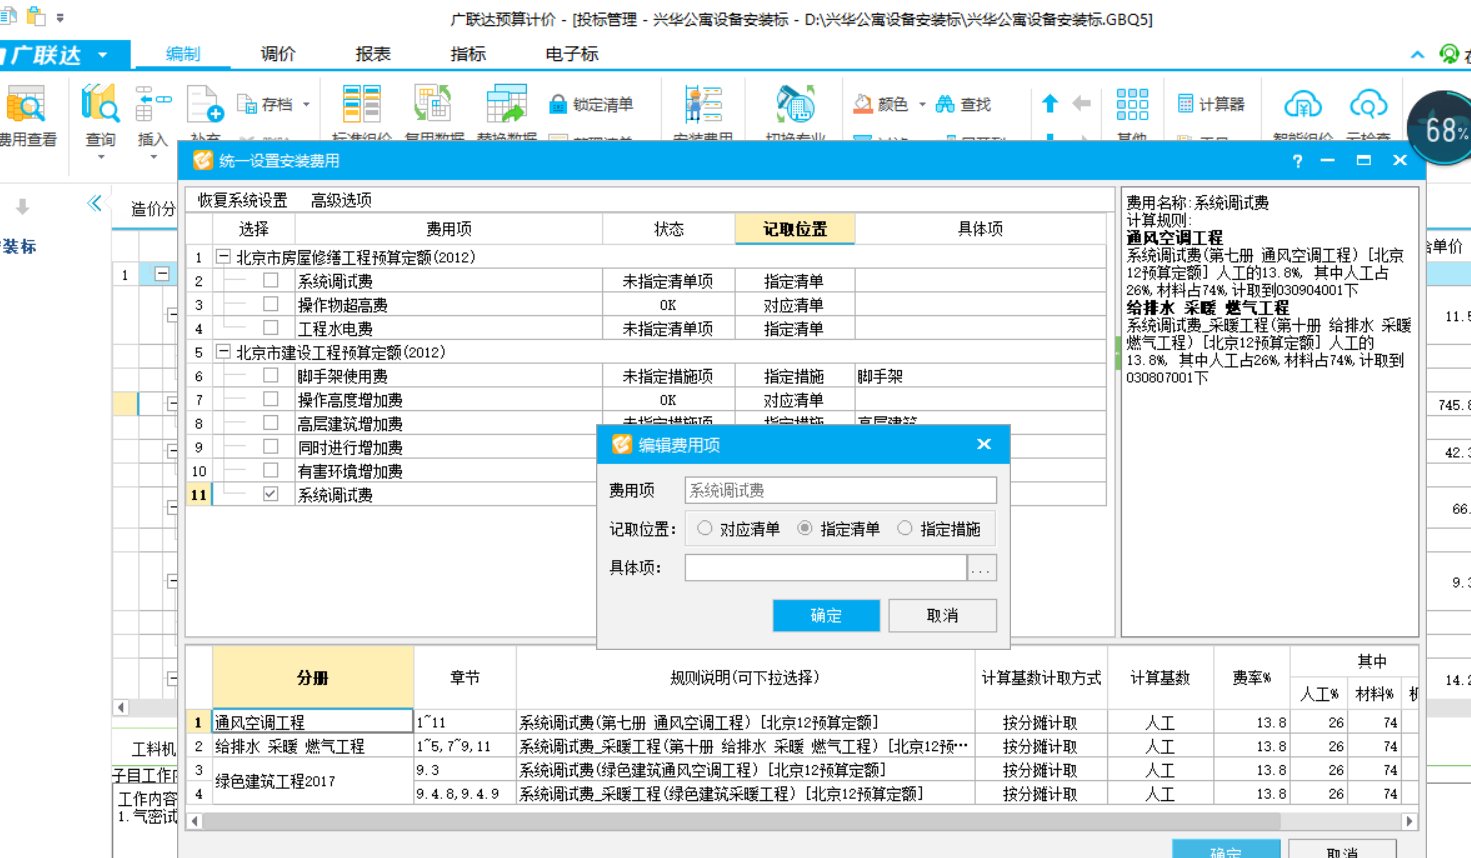Switch to the 指标 ribbon tab
The image size is (1471, 858).
468,54
